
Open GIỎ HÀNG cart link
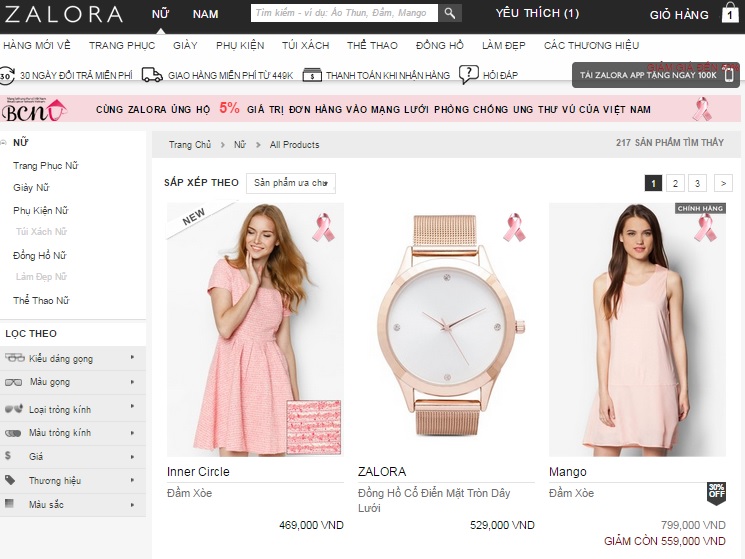pos(679,15)
